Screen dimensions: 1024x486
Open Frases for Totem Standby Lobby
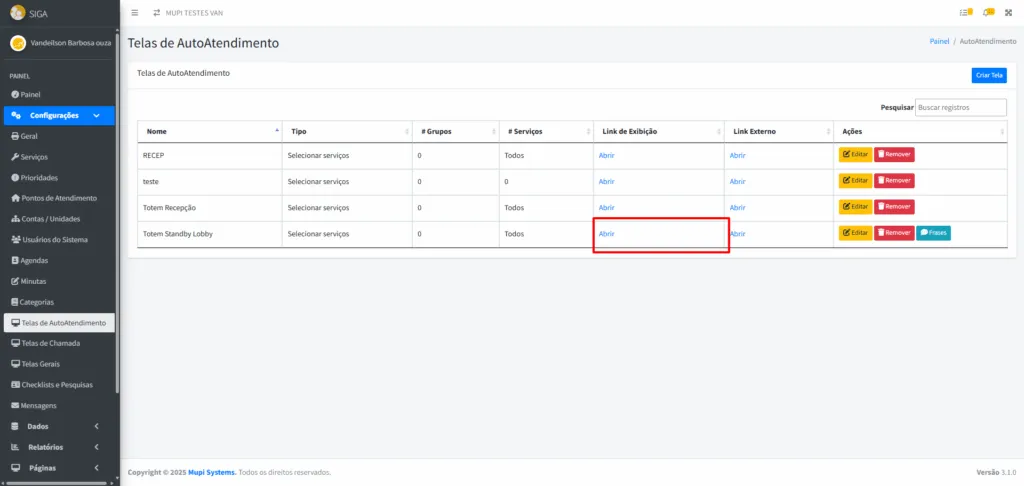[x=932, y=233]
